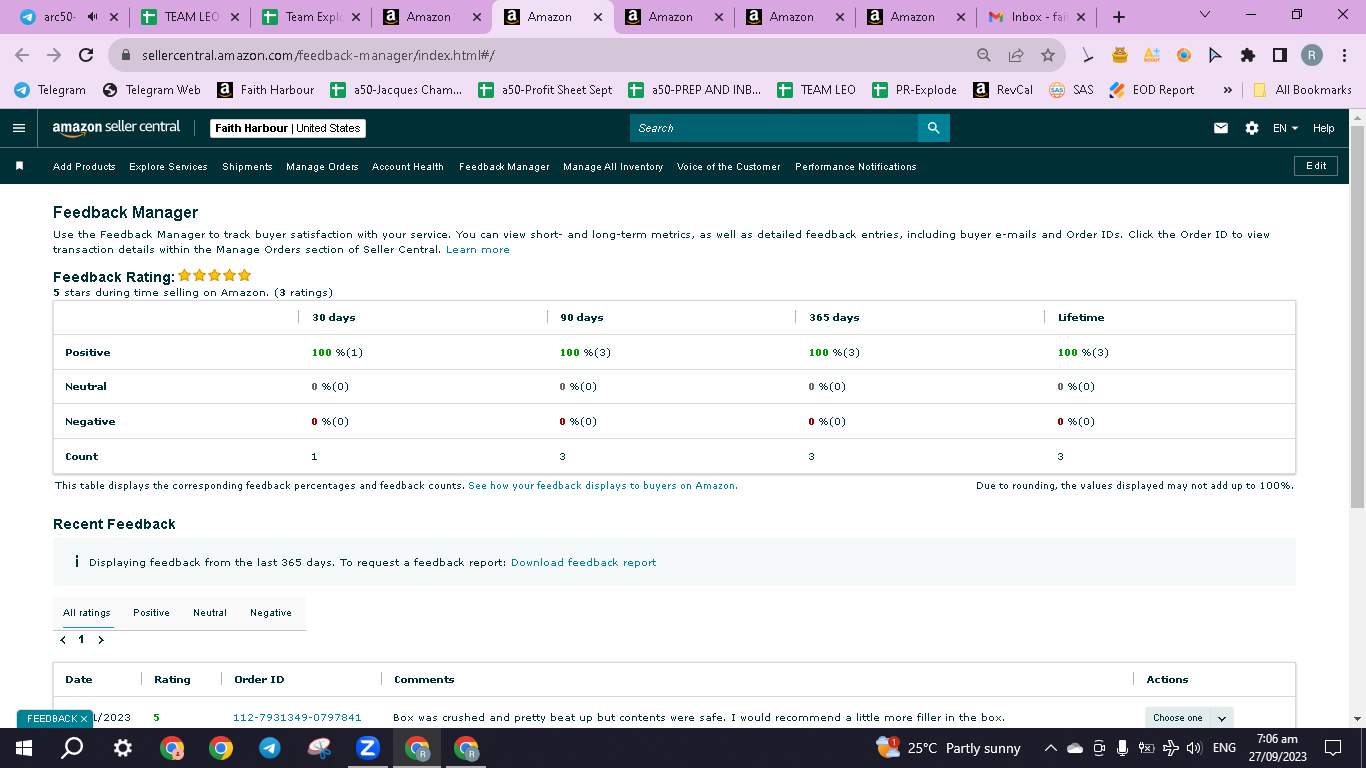Open the bear extension icon

1120,56
